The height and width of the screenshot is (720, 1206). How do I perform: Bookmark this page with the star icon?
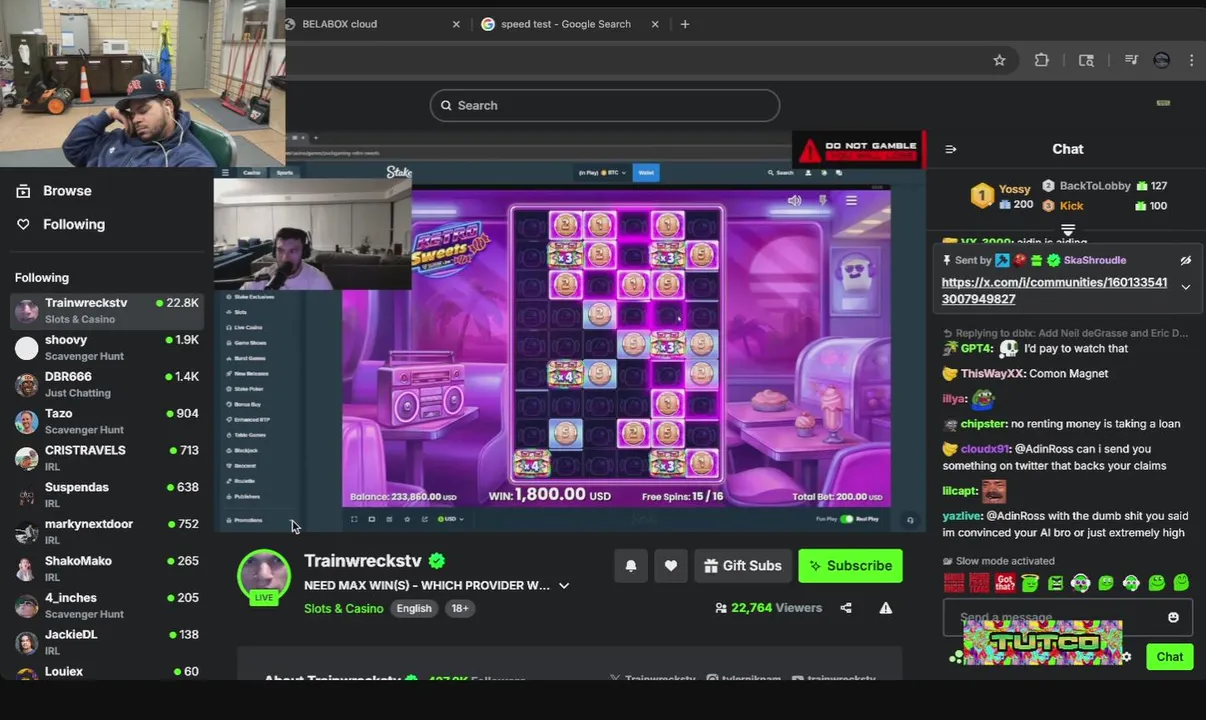999,60
